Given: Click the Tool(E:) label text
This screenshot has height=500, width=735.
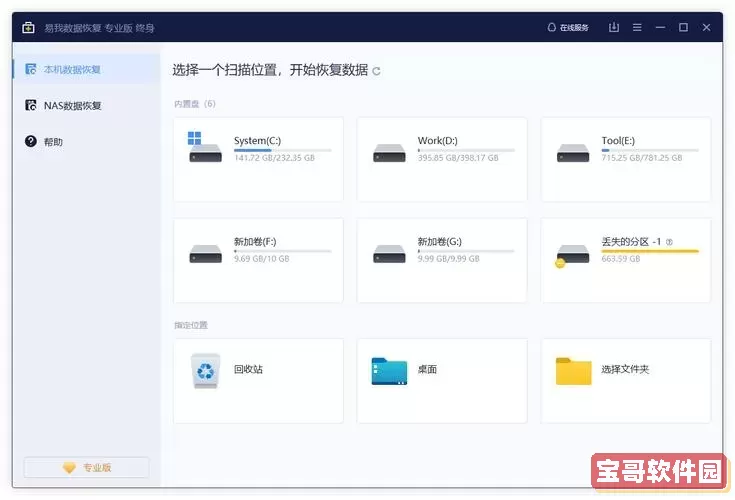Looking at the screenshot, I should 618,141.
